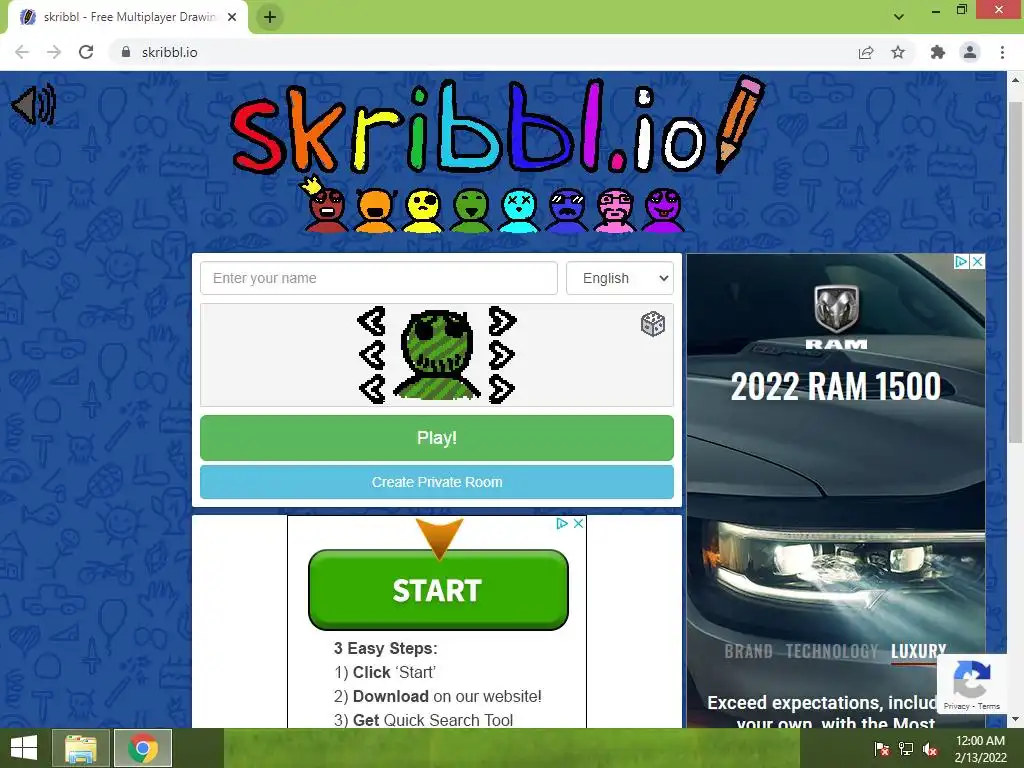Open the English language dropdown

click(x=620, y=278)
